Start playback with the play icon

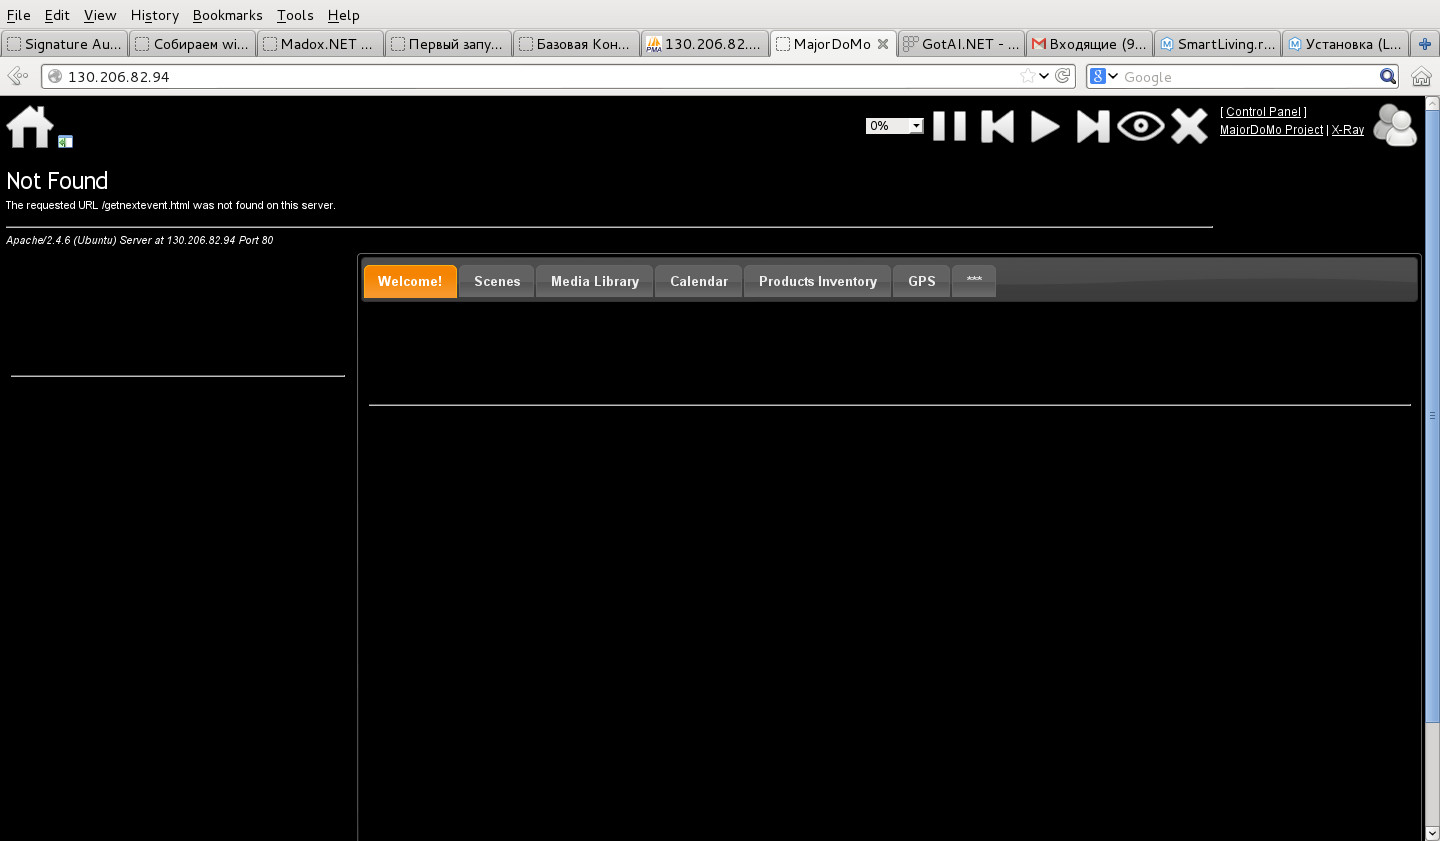coord(1045,126)
